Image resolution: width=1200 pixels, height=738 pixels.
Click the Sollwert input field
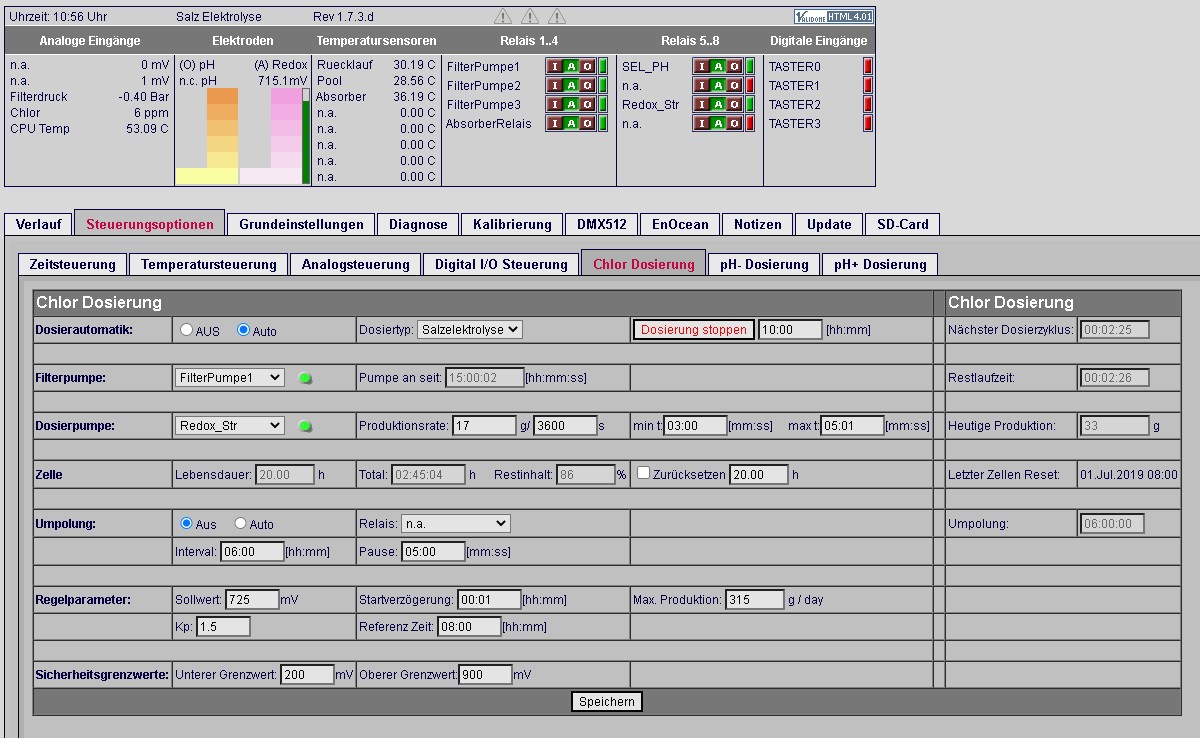252,600
